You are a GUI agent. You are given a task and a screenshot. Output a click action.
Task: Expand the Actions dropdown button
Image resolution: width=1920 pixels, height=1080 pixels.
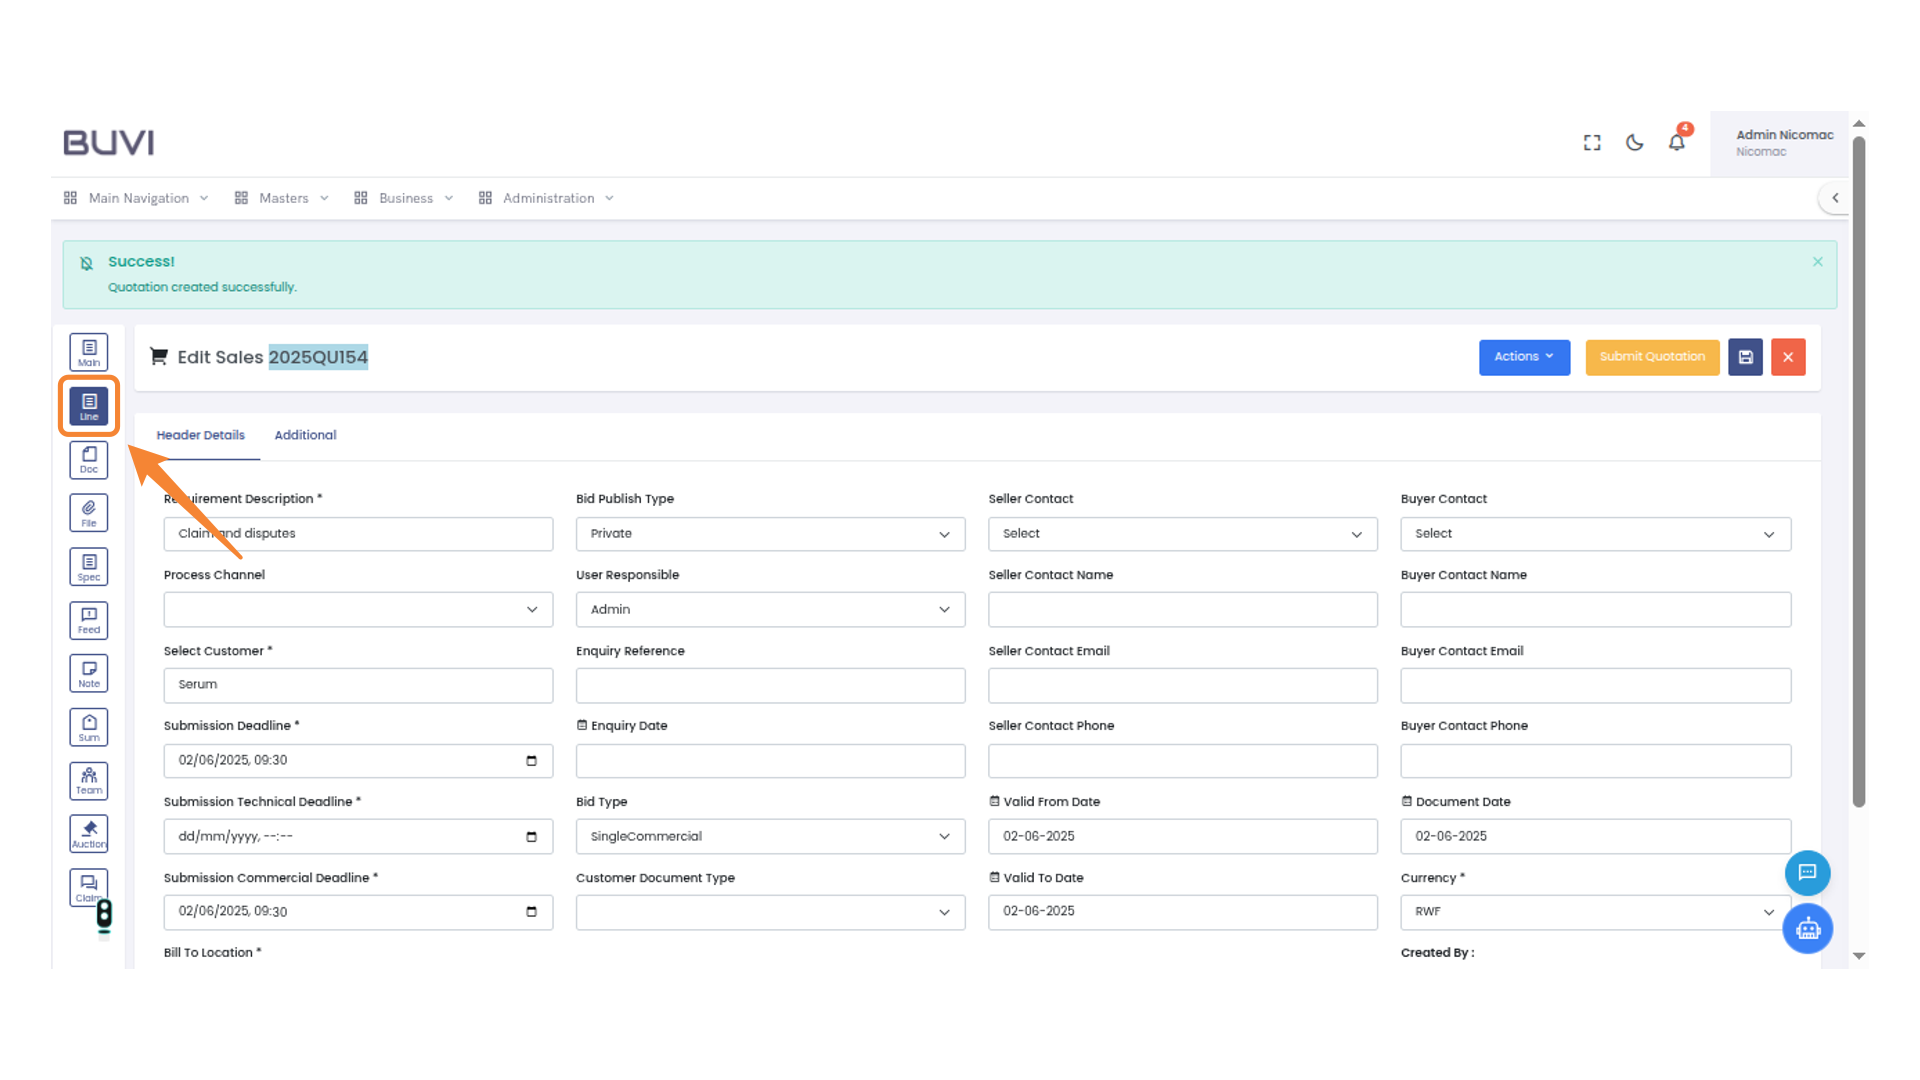pyautogui.click(x=1524, y=357)
